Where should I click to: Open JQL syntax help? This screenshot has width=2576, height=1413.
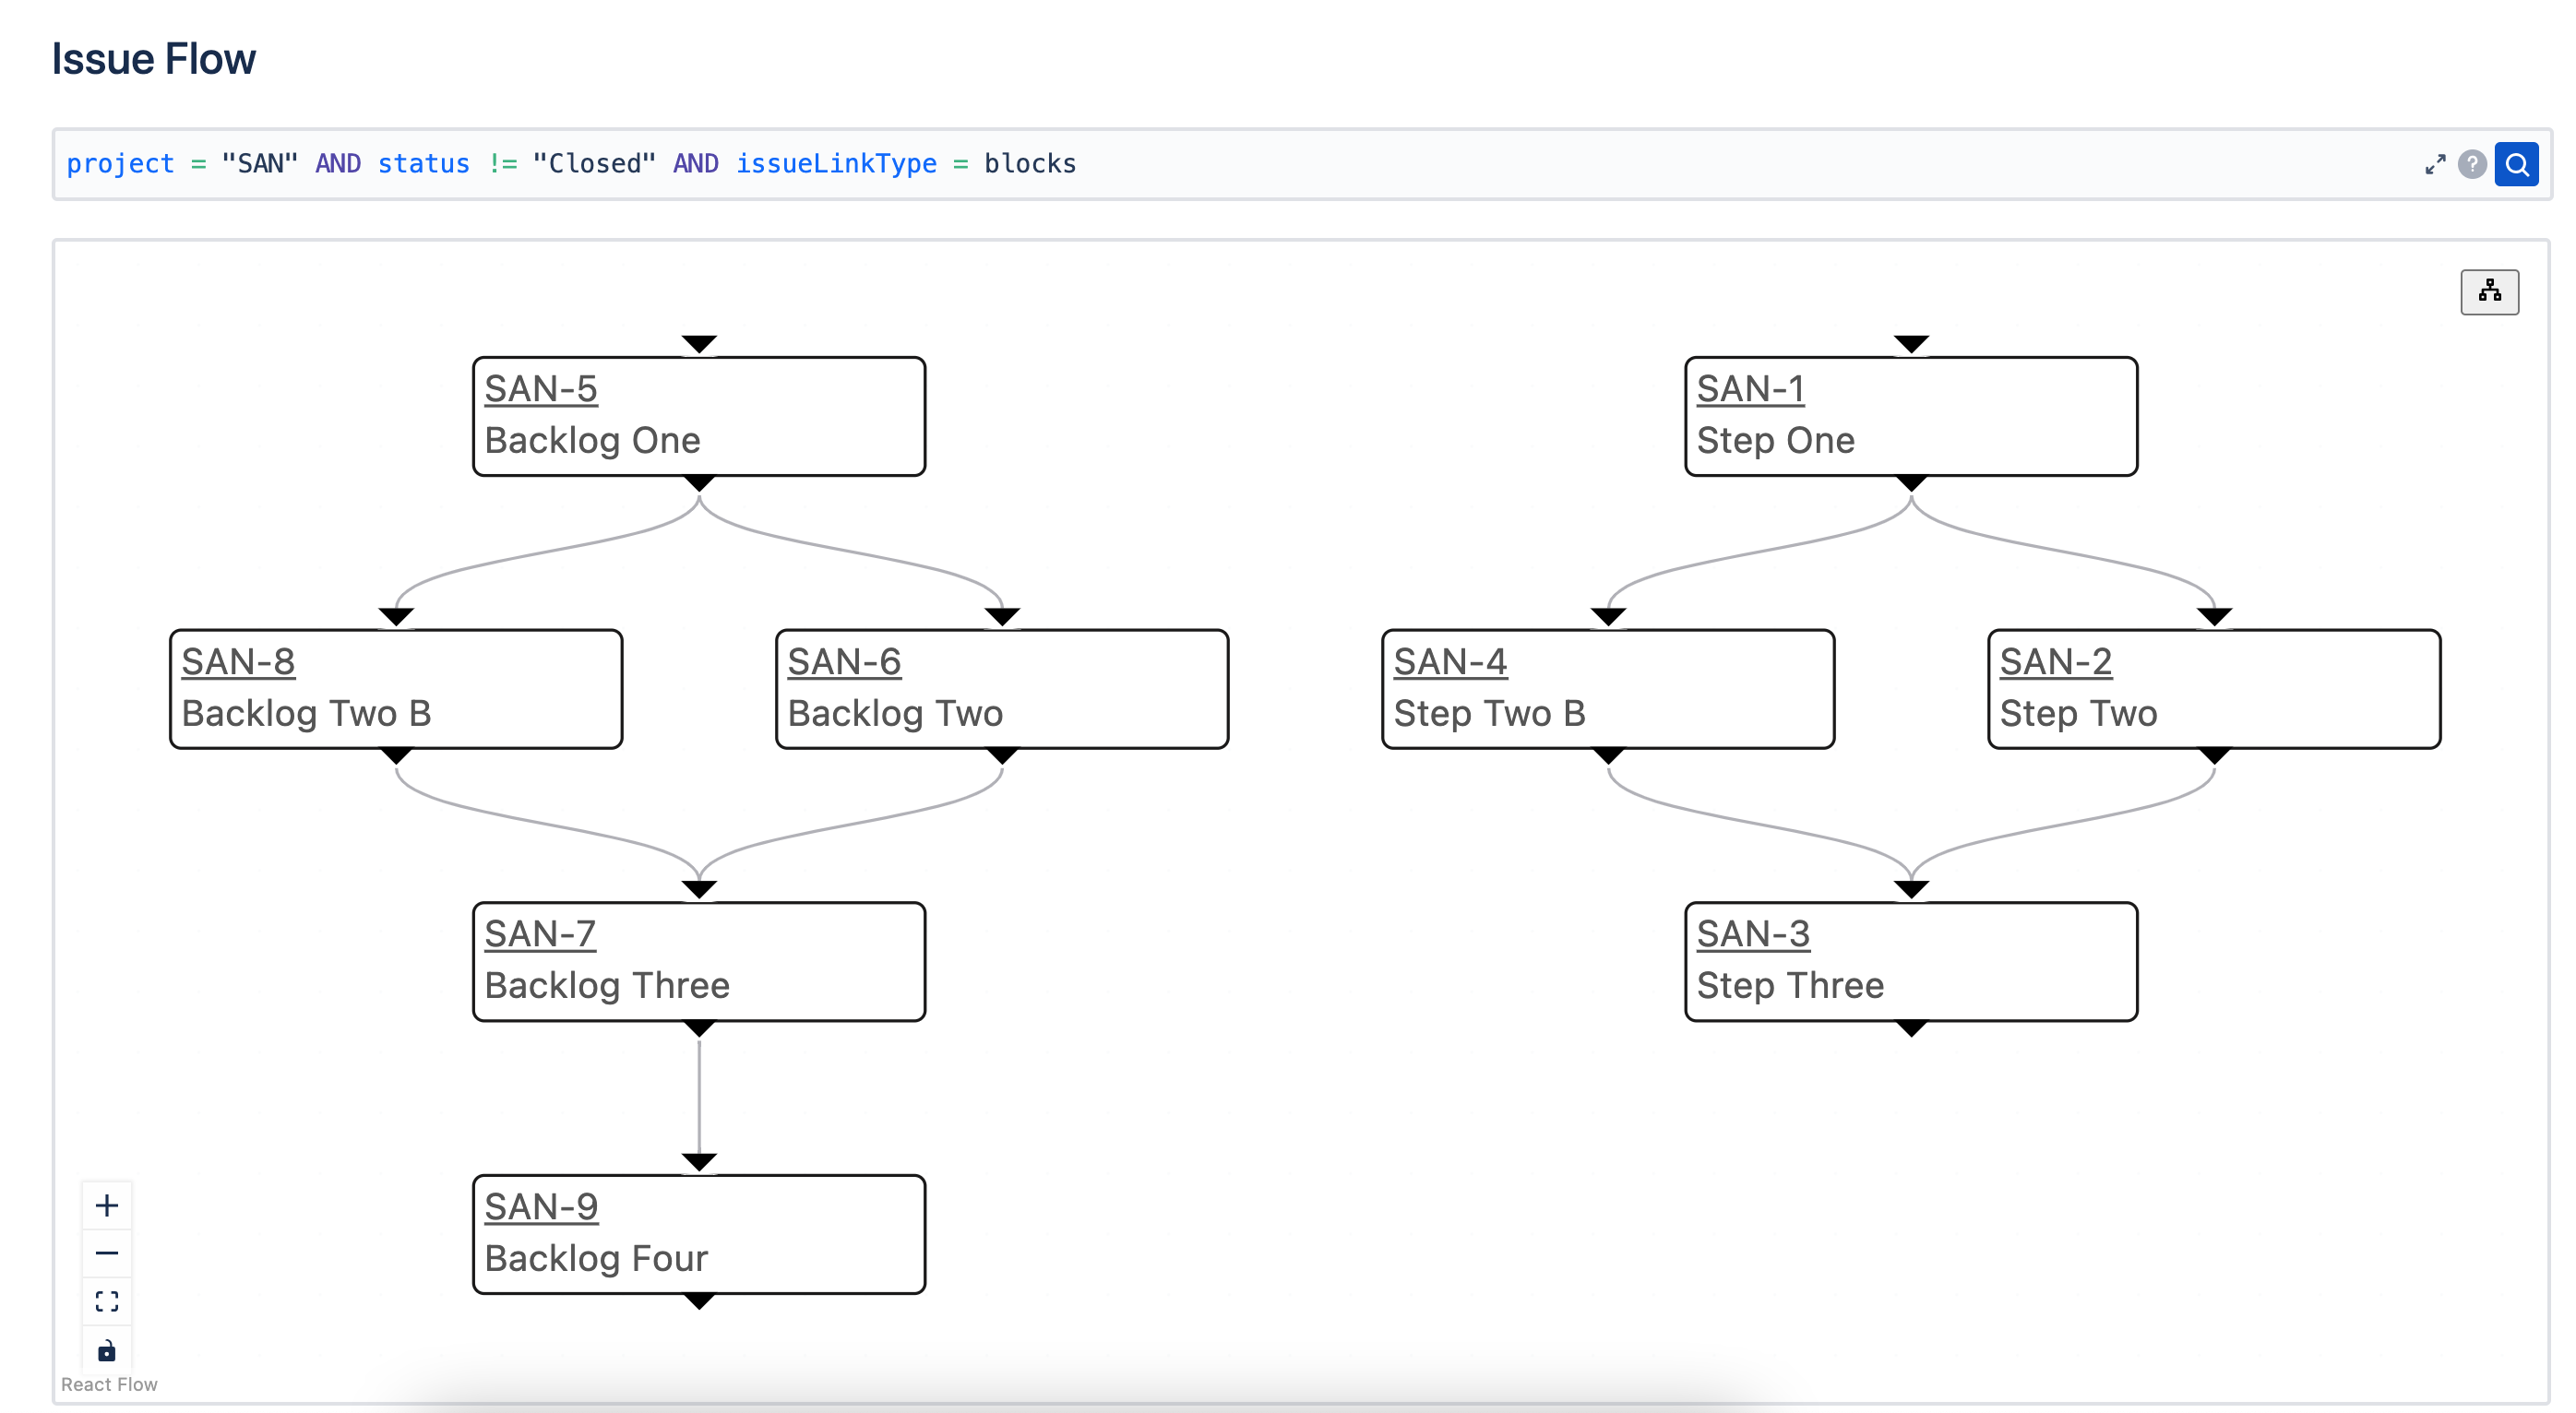(x=2472, y=164)
